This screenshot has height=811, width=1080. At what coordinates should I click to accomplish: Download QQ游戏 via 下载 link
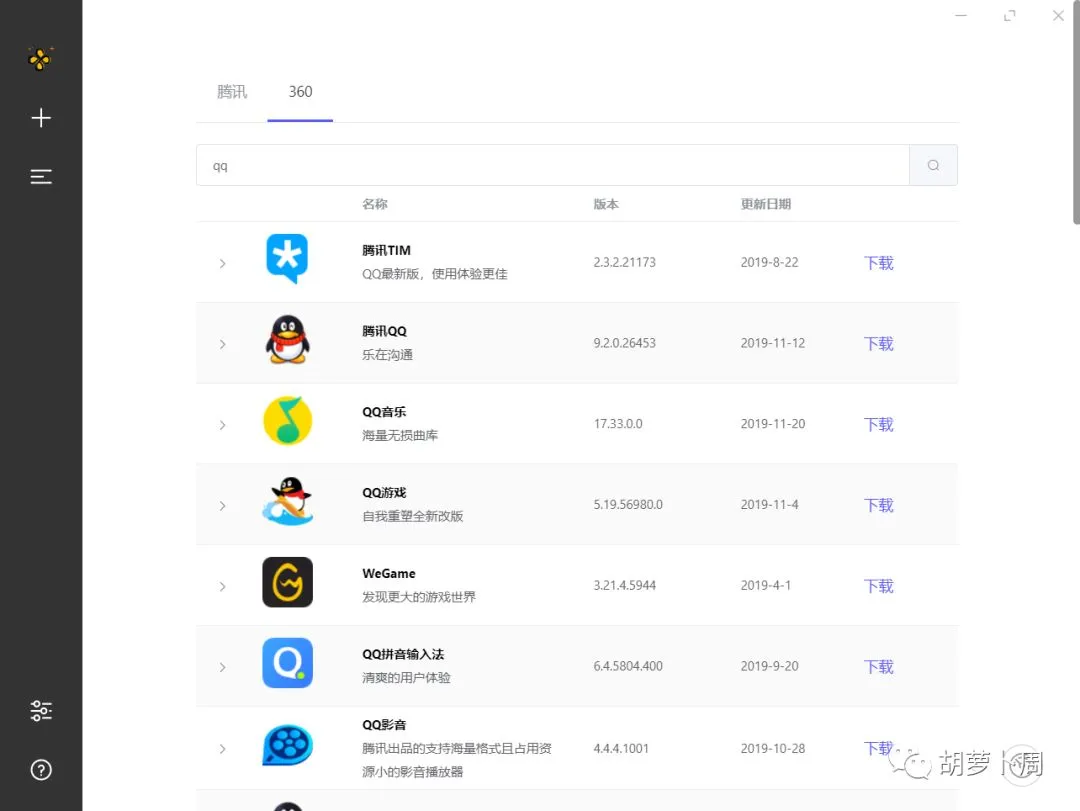[x=879, y=505]
